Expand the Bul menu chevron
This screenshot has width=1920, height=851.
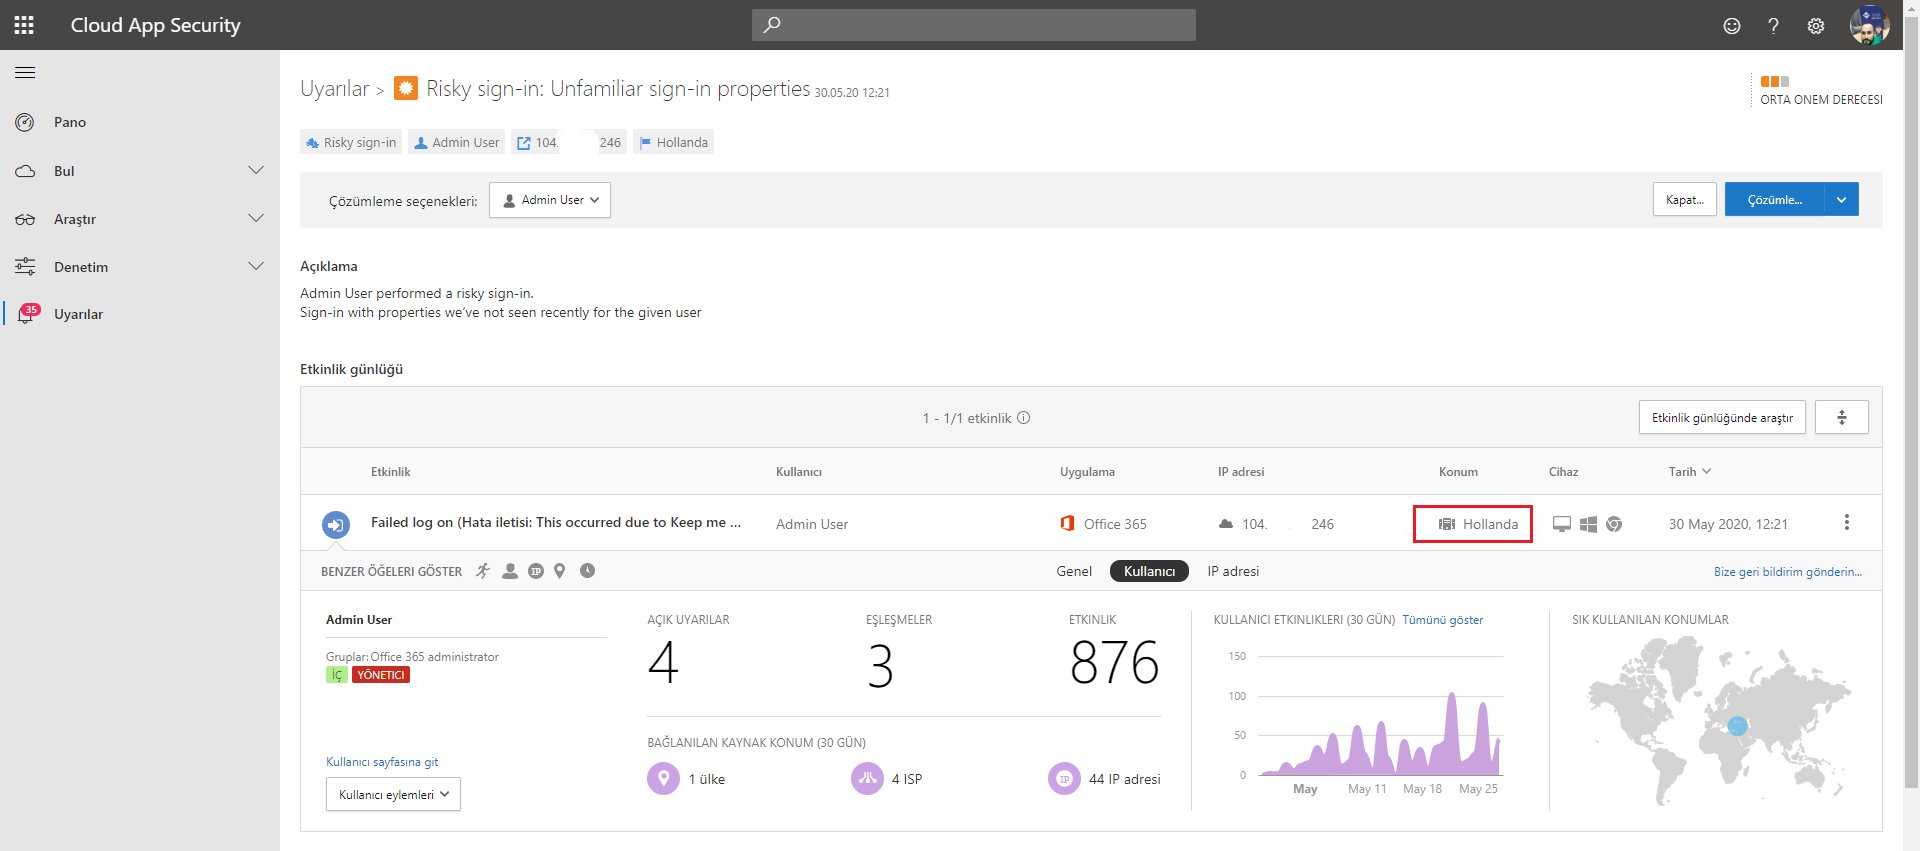pyautogui.click(x=256, y=170)
